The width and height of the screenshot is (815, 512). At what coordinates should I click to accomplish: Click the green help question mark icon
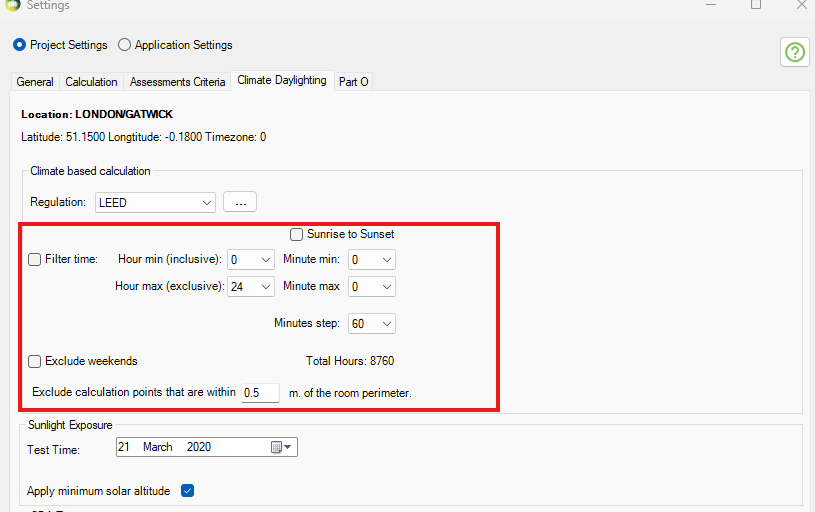795,52
